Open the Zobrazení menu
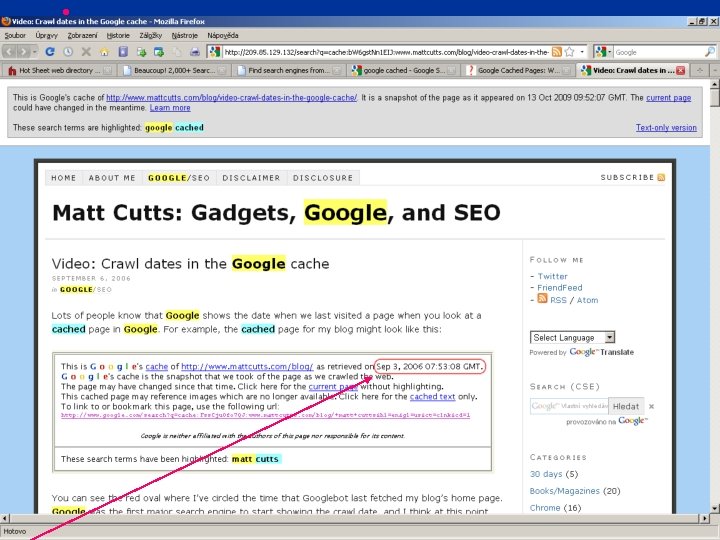720x540 pixels. click(x=82, y=35)
